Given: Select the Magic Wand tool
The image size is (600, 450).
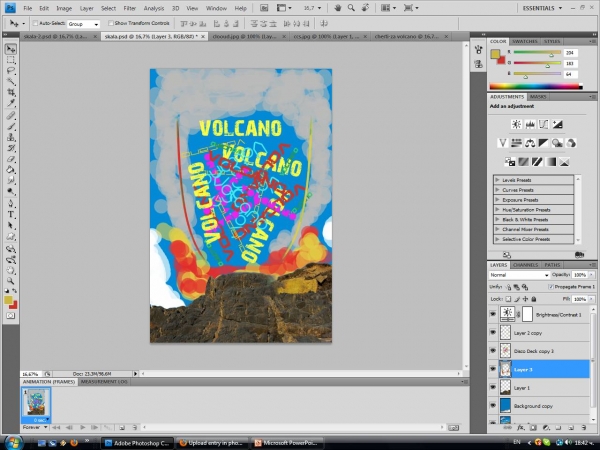Looking at the screenshot, I should pos(11,82).
